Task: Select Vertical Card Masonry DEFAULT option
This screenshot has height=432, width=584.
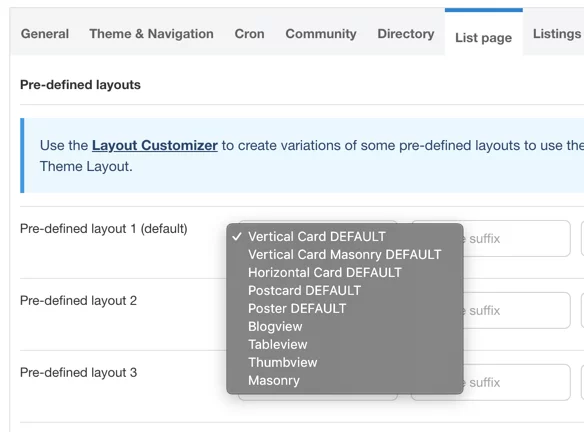Action: click(345, 255)
